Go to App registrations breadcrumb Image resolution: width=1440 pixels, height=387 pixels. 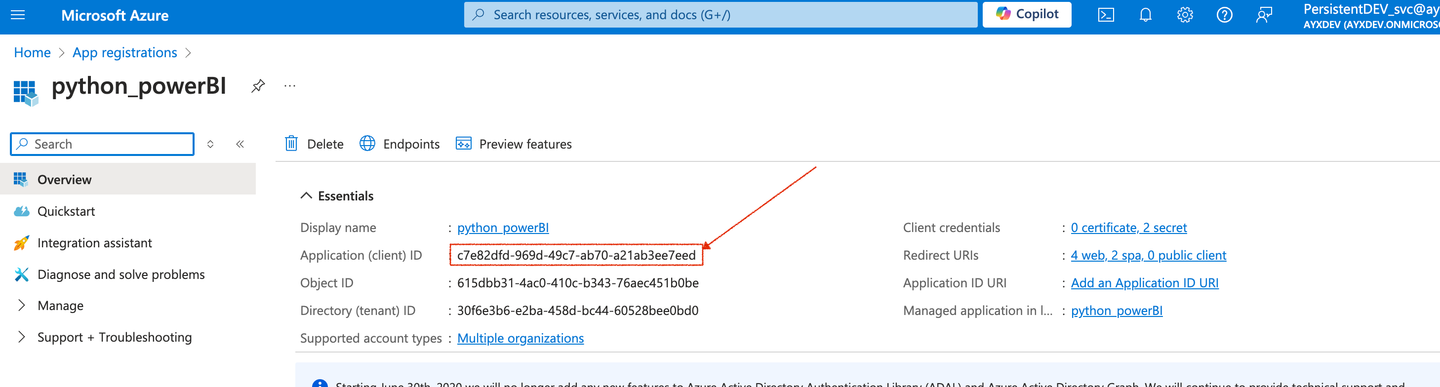[125, 53]
